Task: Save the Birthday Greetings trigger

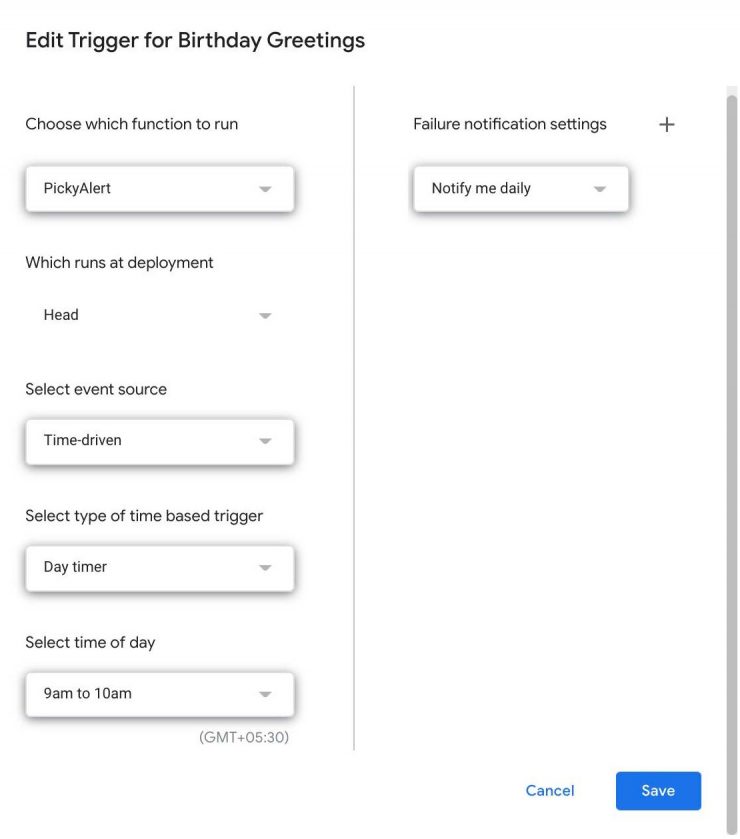Action: (x=658, y=790)
